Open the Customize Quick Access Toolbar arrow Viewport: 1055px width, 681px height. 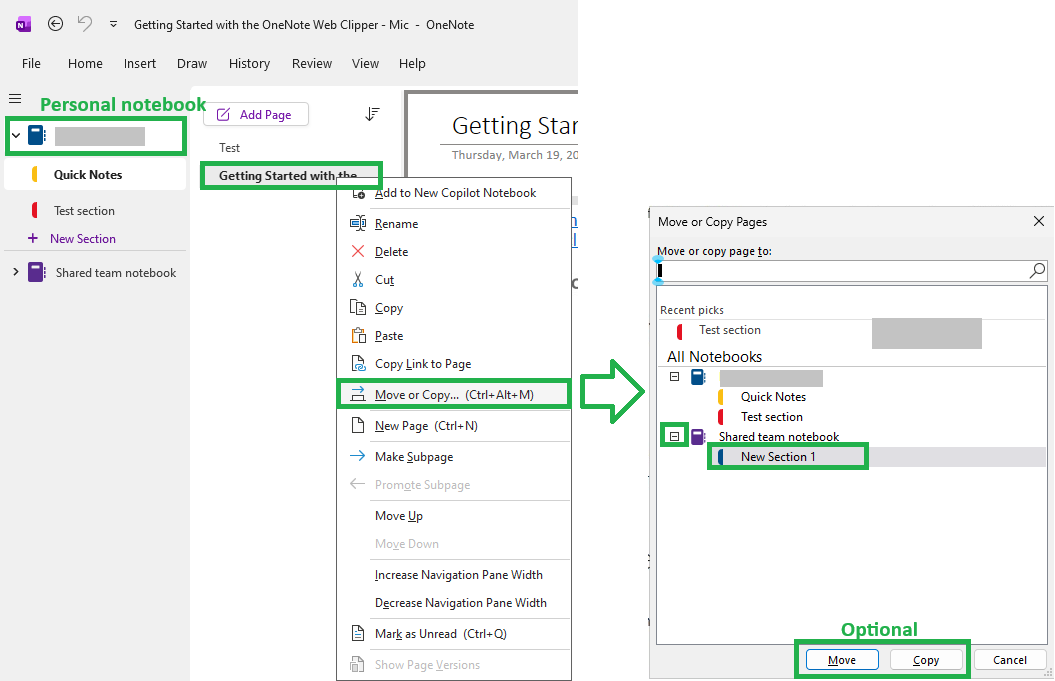113,24
